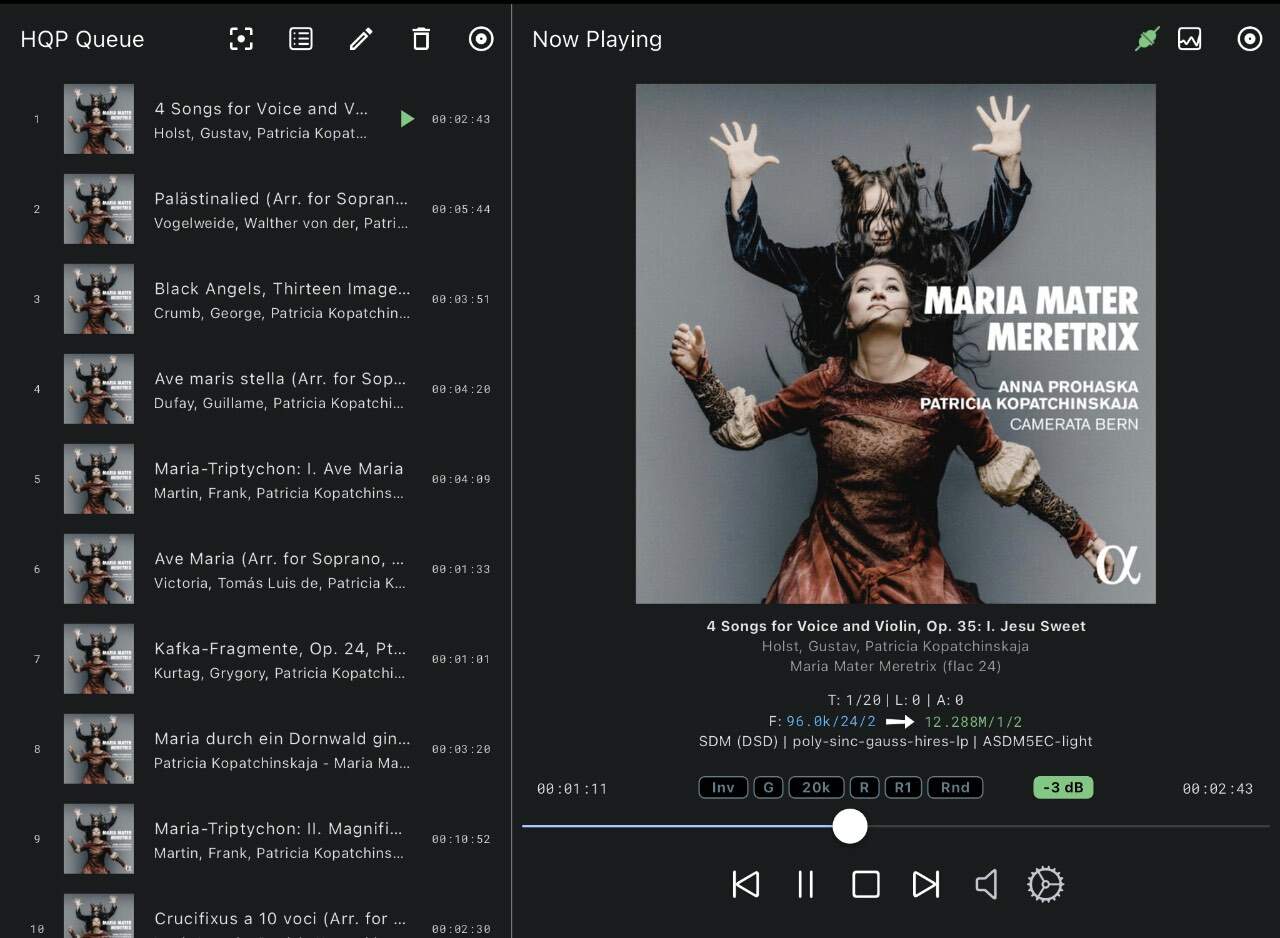The width and height of the screenshot is (1280, 938).
Task: Open the playlist list icon in HQP Queue header
Action: coord(301,39)
